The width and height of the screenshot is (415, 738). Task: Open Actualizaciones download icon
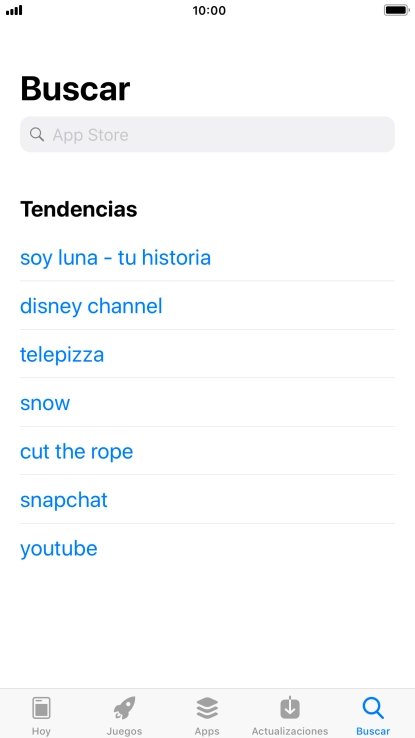click(x=290, y=707)
